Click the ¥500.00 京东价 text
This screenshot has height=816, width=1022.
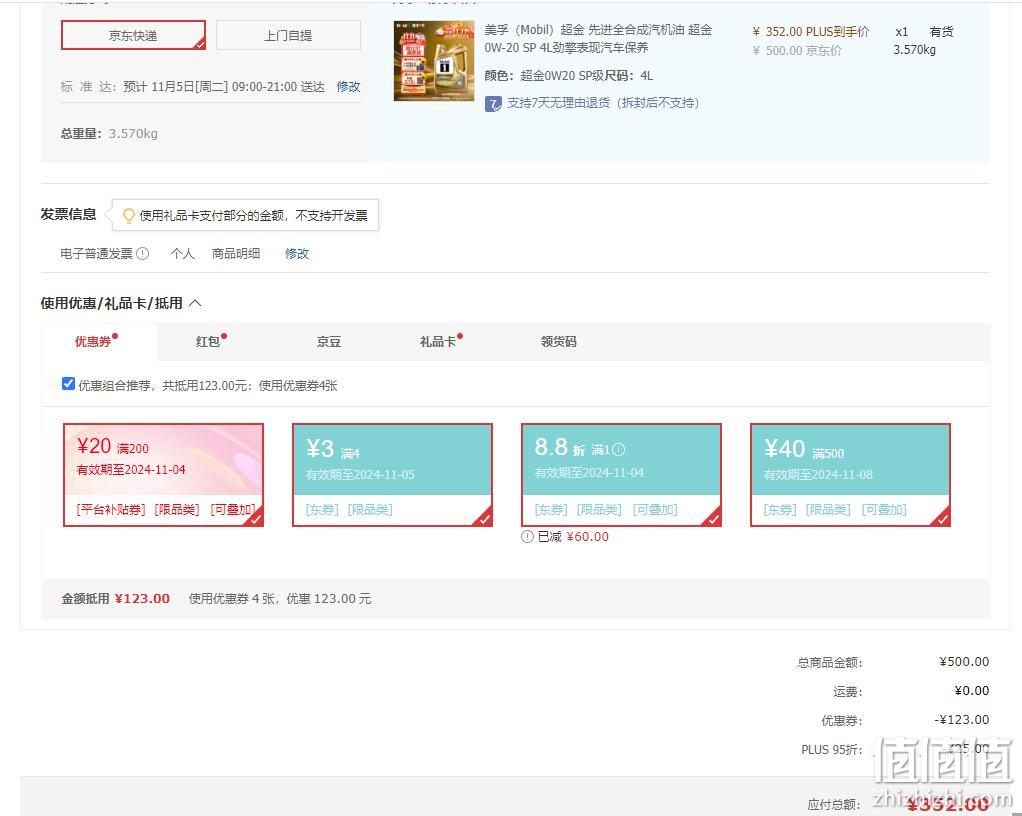pos(797,50)
